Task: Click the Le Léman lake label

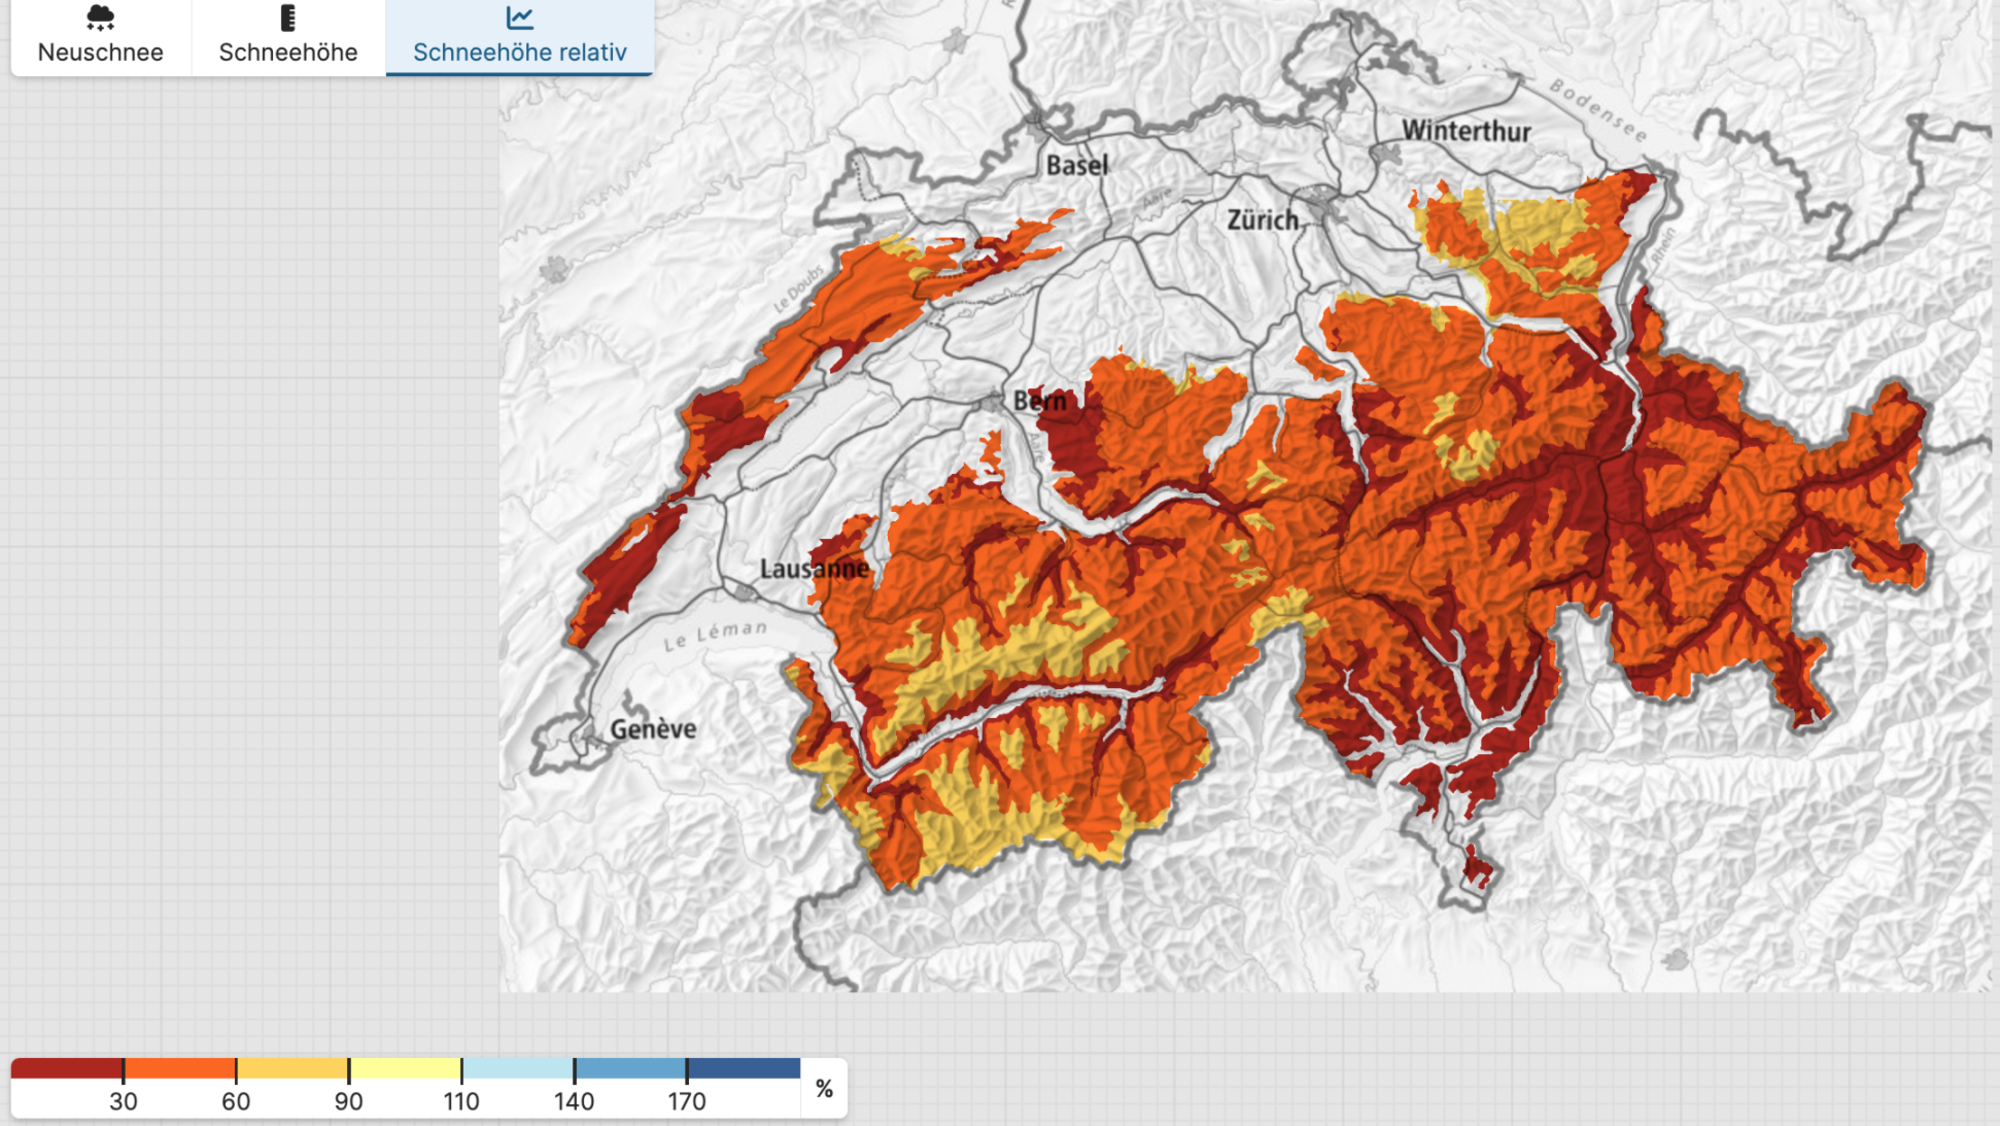Action: tap(713, 639)
